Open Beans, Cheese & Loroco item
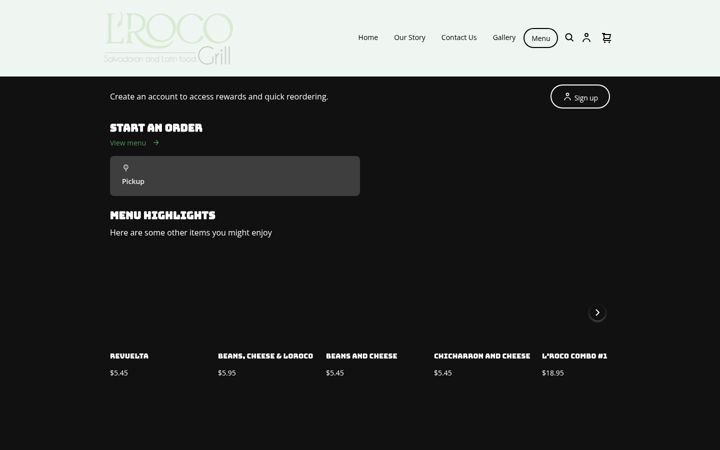Viewport: 720px width, 450px height. pyautogui.click(x=265, y=356)
